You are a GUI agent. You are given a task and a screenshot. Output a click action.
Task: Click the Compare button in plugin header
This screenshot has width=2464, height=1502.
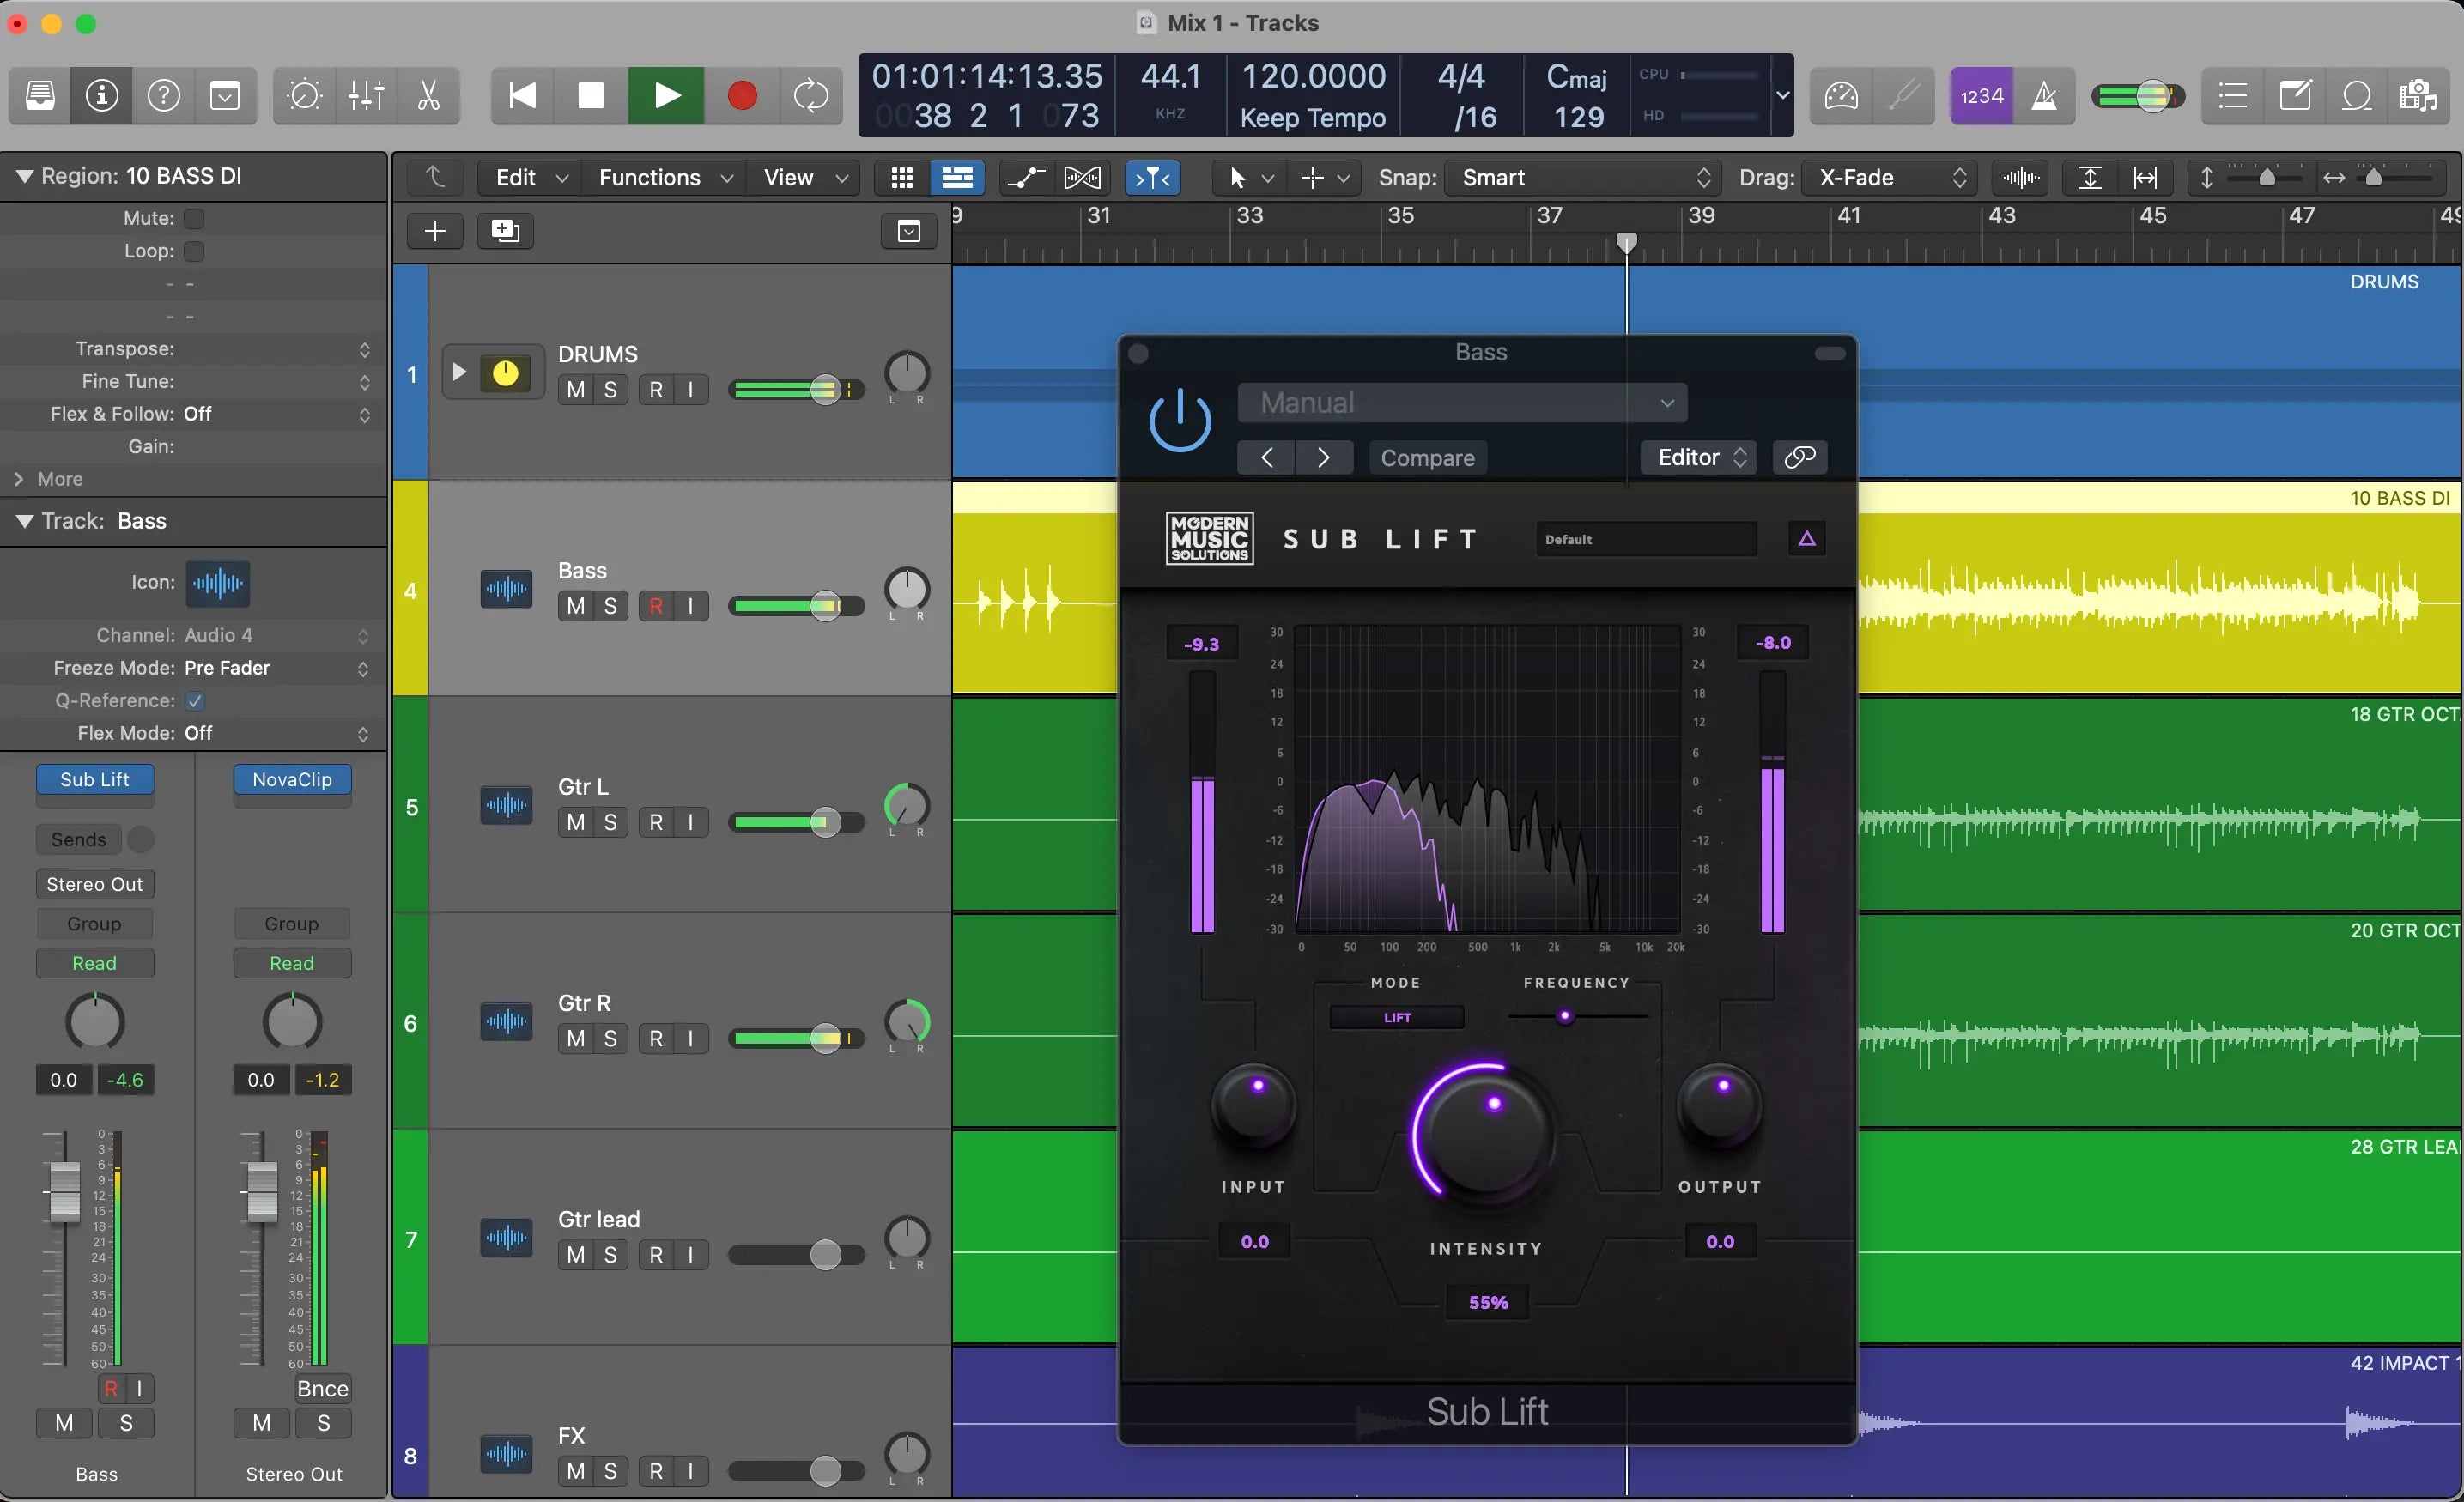click(x=1427, y=458)
